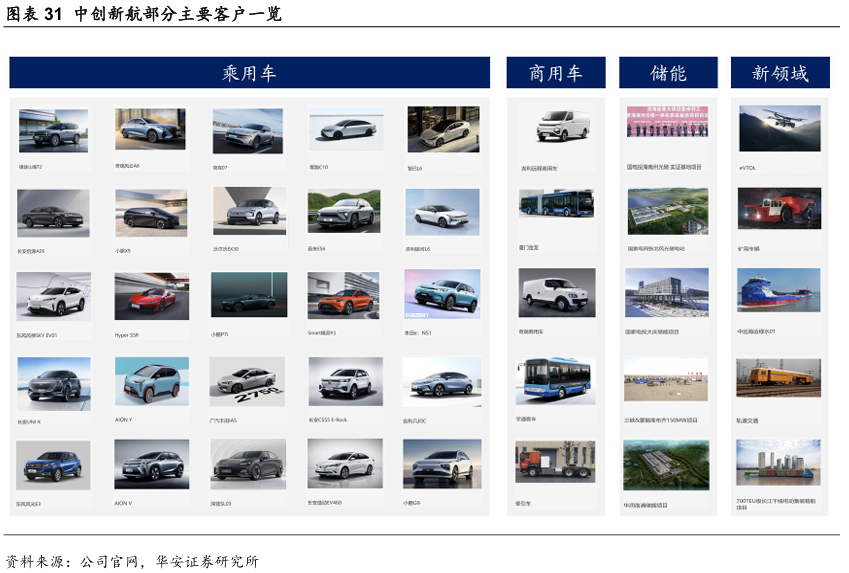Image resolution: width=849 pixels, height=573 pixels.
Task: Click the 中远海运绿水01 caption text
Action: coord(756,331)
